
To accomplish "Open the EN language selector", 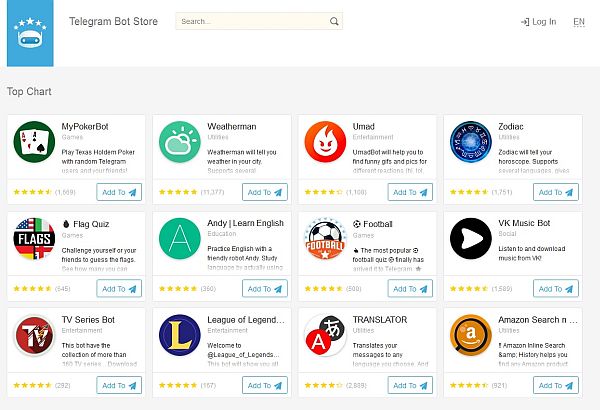I will coord(579,22).
